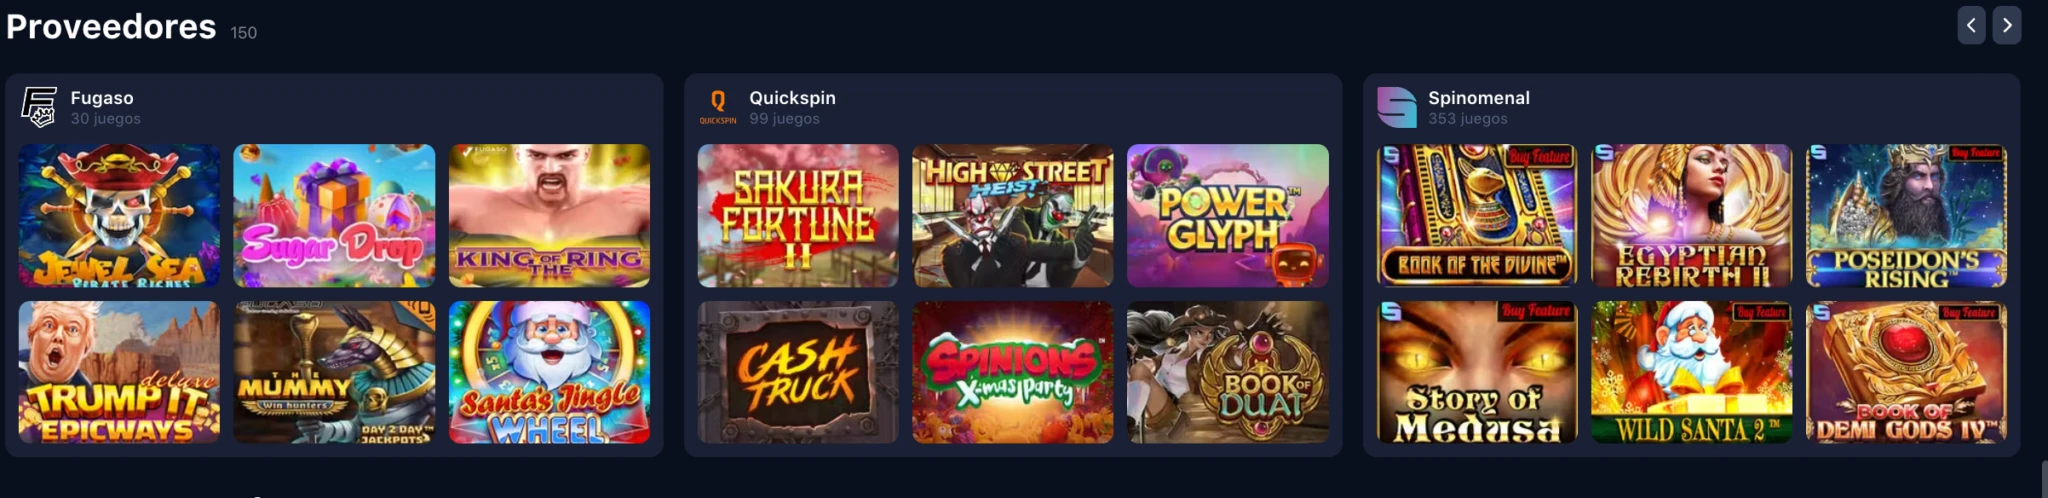Open Trump It Deluxe Epicways game
This screenshot has width=2048, height=498.
[x=119, y=372]
